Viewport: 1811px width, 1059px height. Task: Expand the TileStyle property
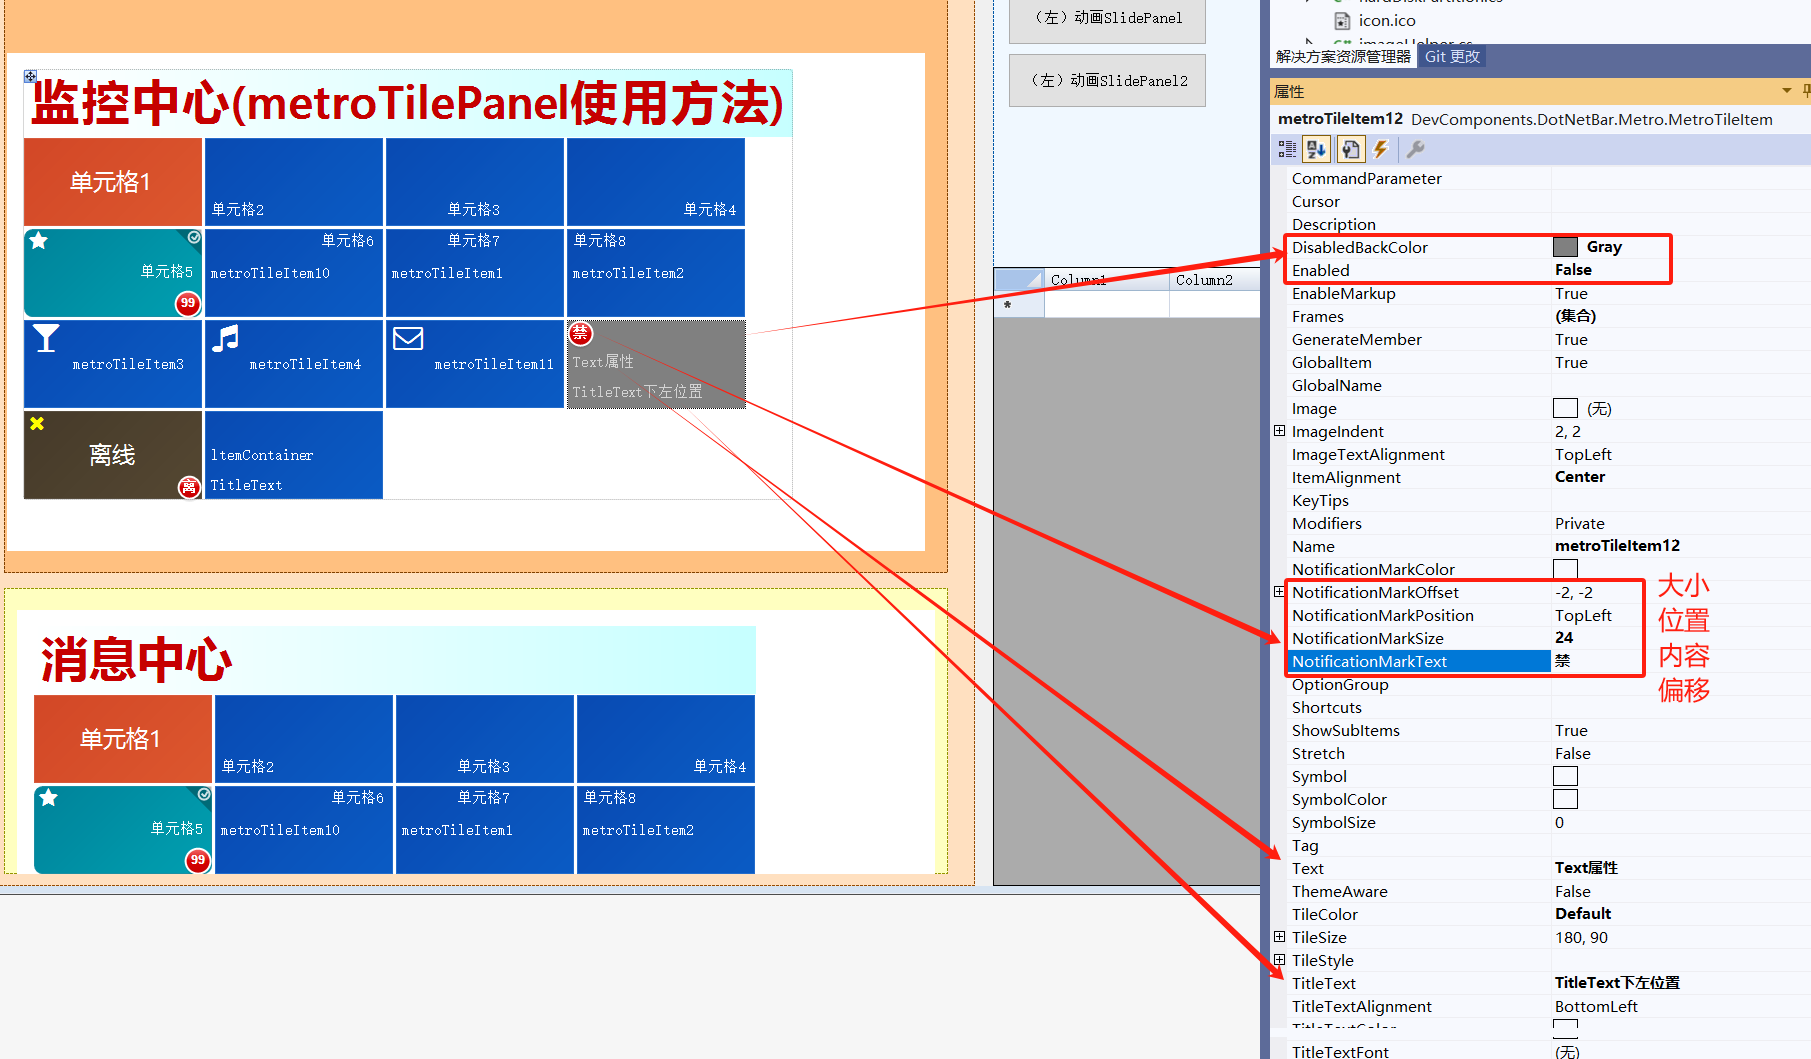coord(1279,960)
